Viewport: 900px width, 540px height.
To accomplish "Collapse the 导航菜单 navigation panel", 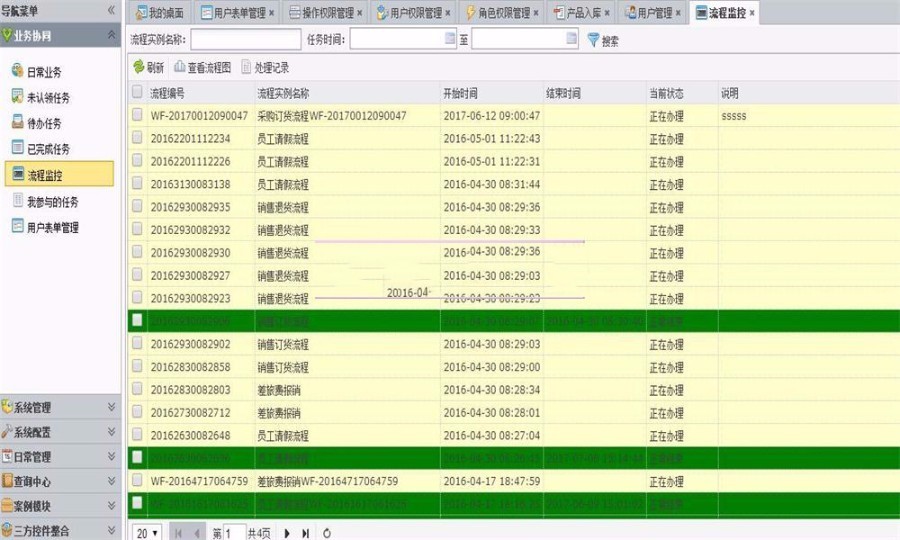I will click(x=110, y=9).
